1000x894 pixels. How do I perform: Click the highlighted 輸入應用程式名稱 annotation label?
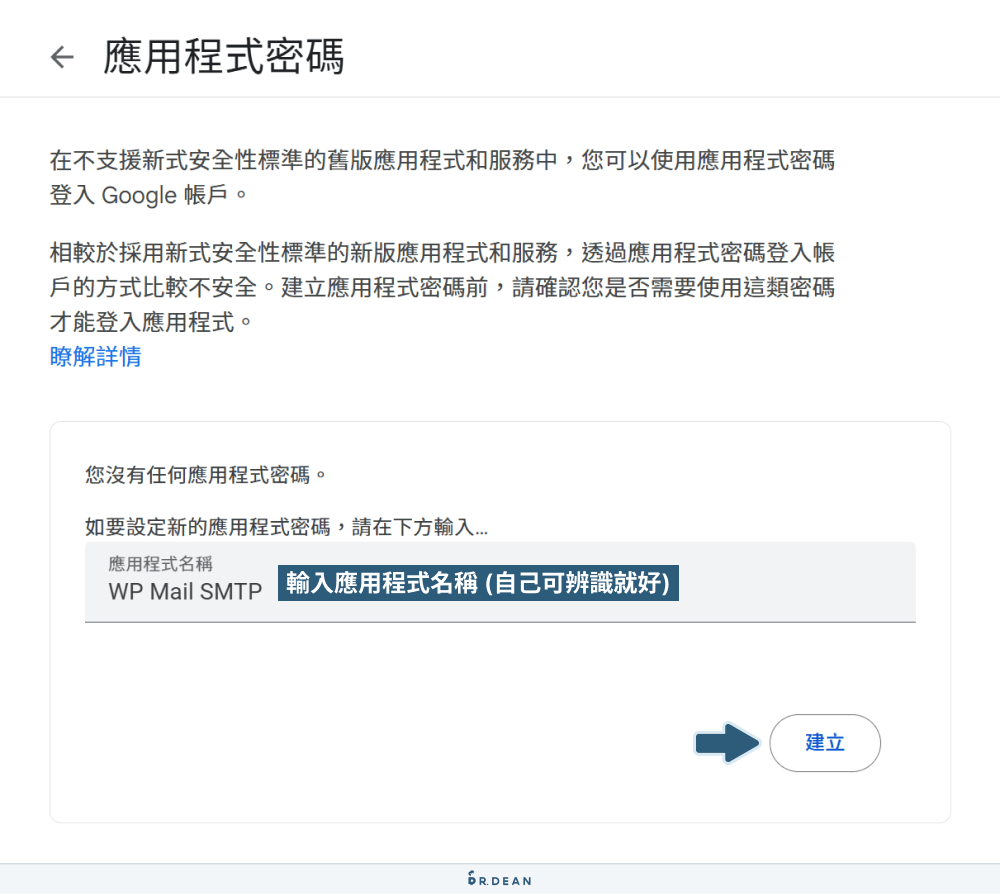coord(479,584)
